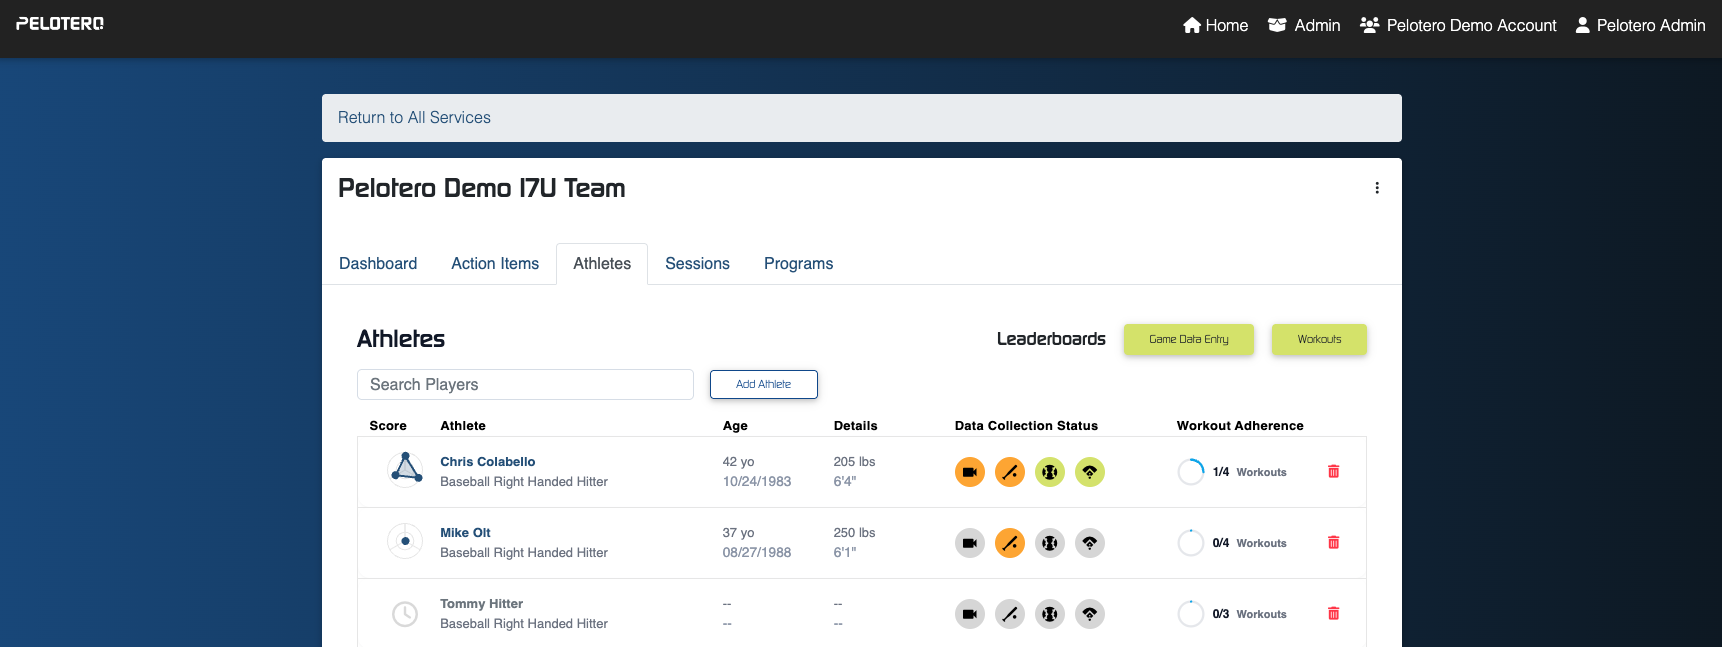Viewport: 1722px width, 647px height.
Task: Click Return to All Services link
Action: tap(414, 117)
